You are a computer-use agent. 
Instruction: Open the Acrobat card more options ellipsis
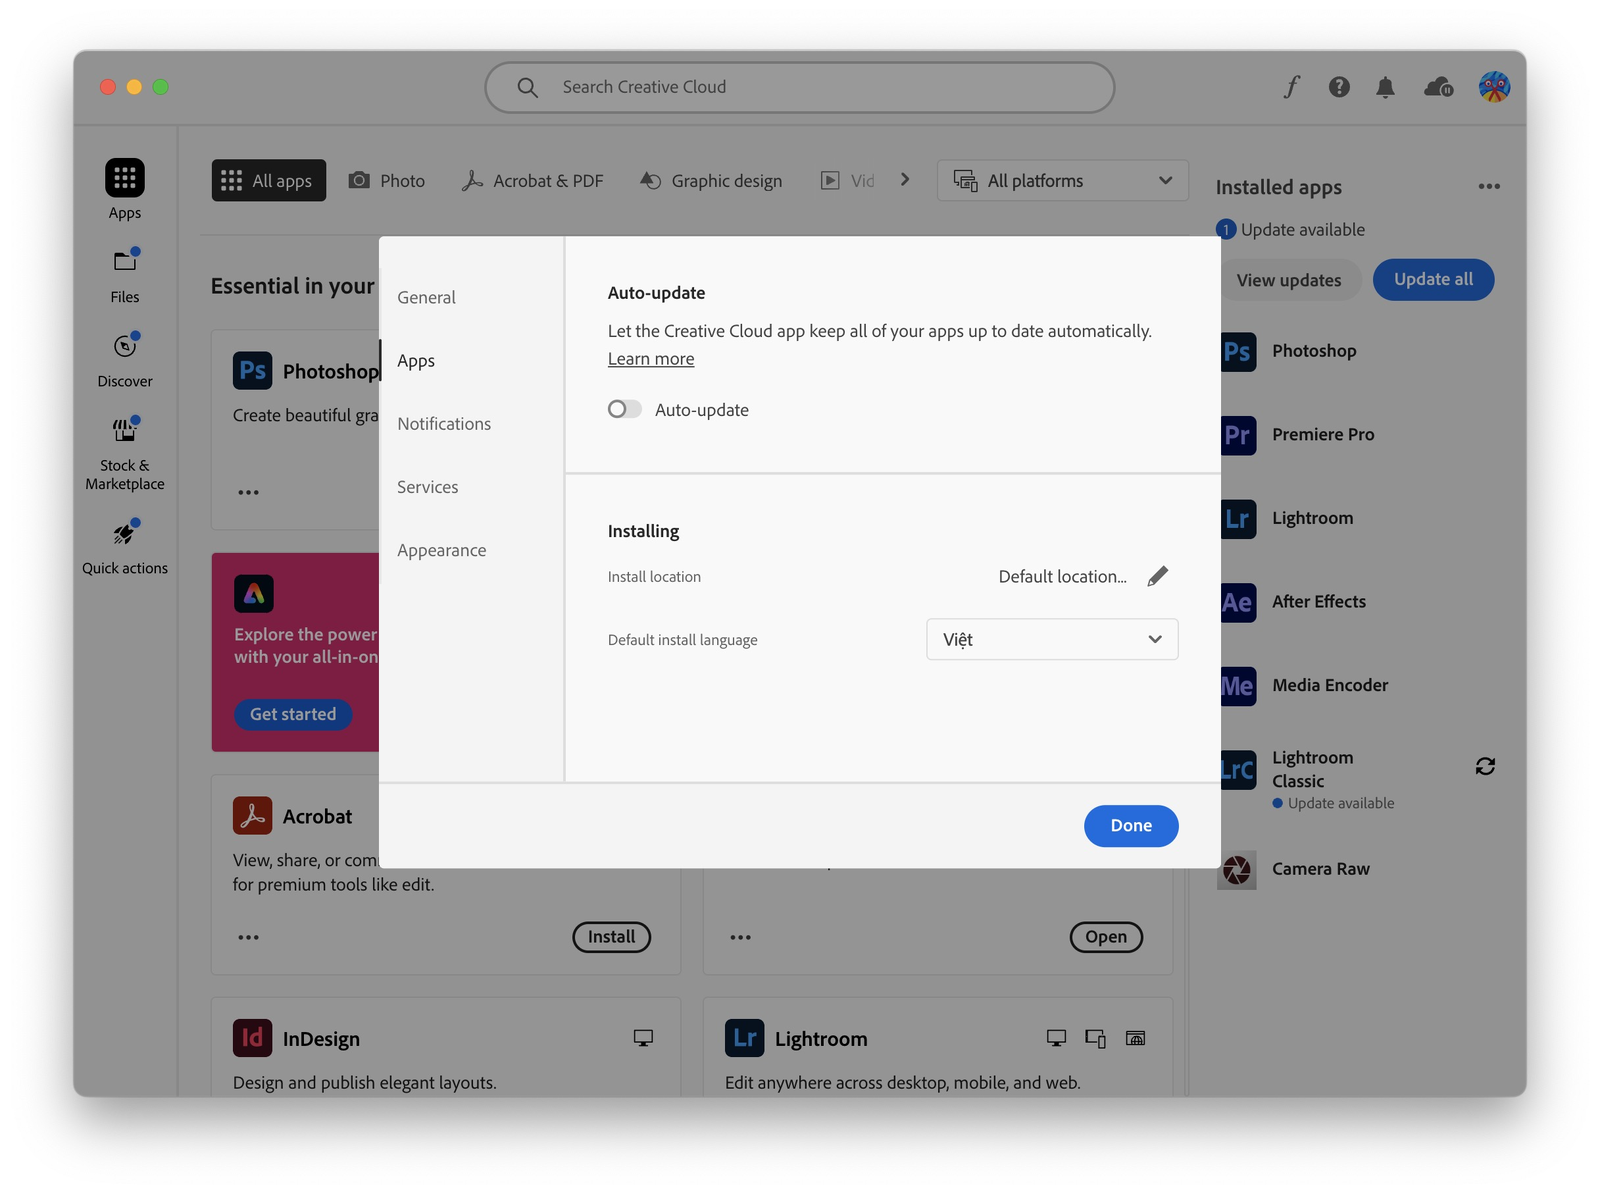(248, 937)
